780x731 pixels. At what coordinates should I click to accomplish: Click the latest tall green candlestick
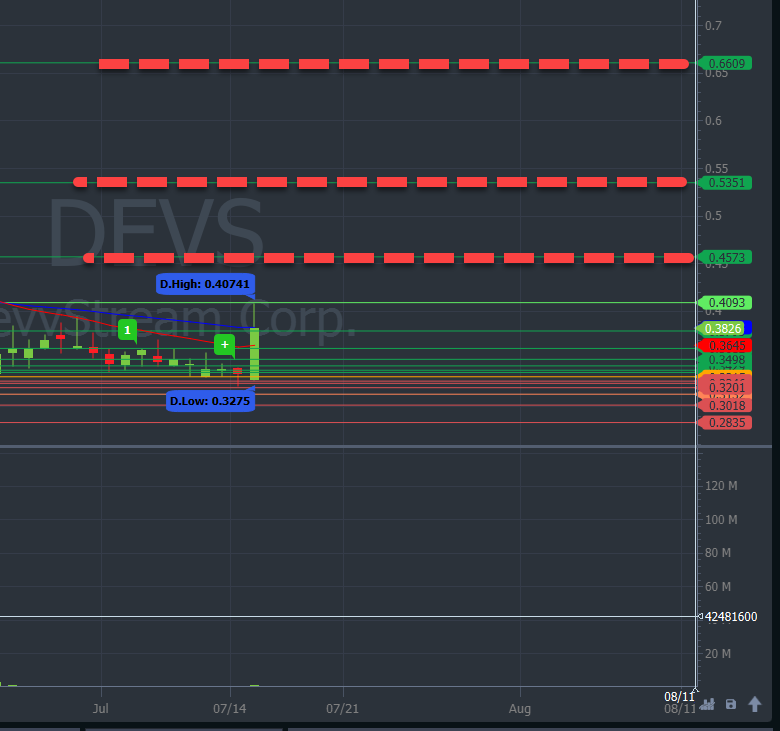click(x=254, y=354)
